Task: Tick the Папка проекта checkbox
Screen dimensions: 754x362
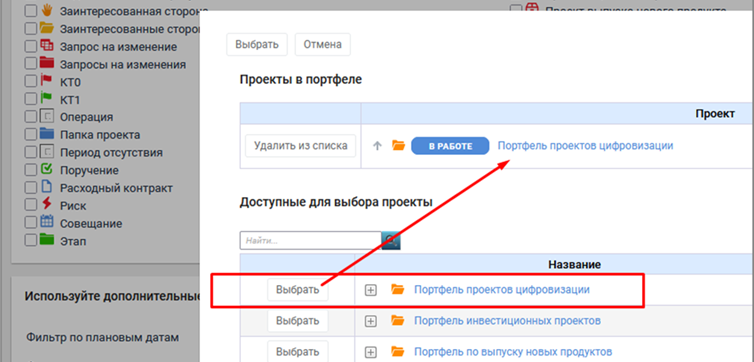Action: pos(31,135)
